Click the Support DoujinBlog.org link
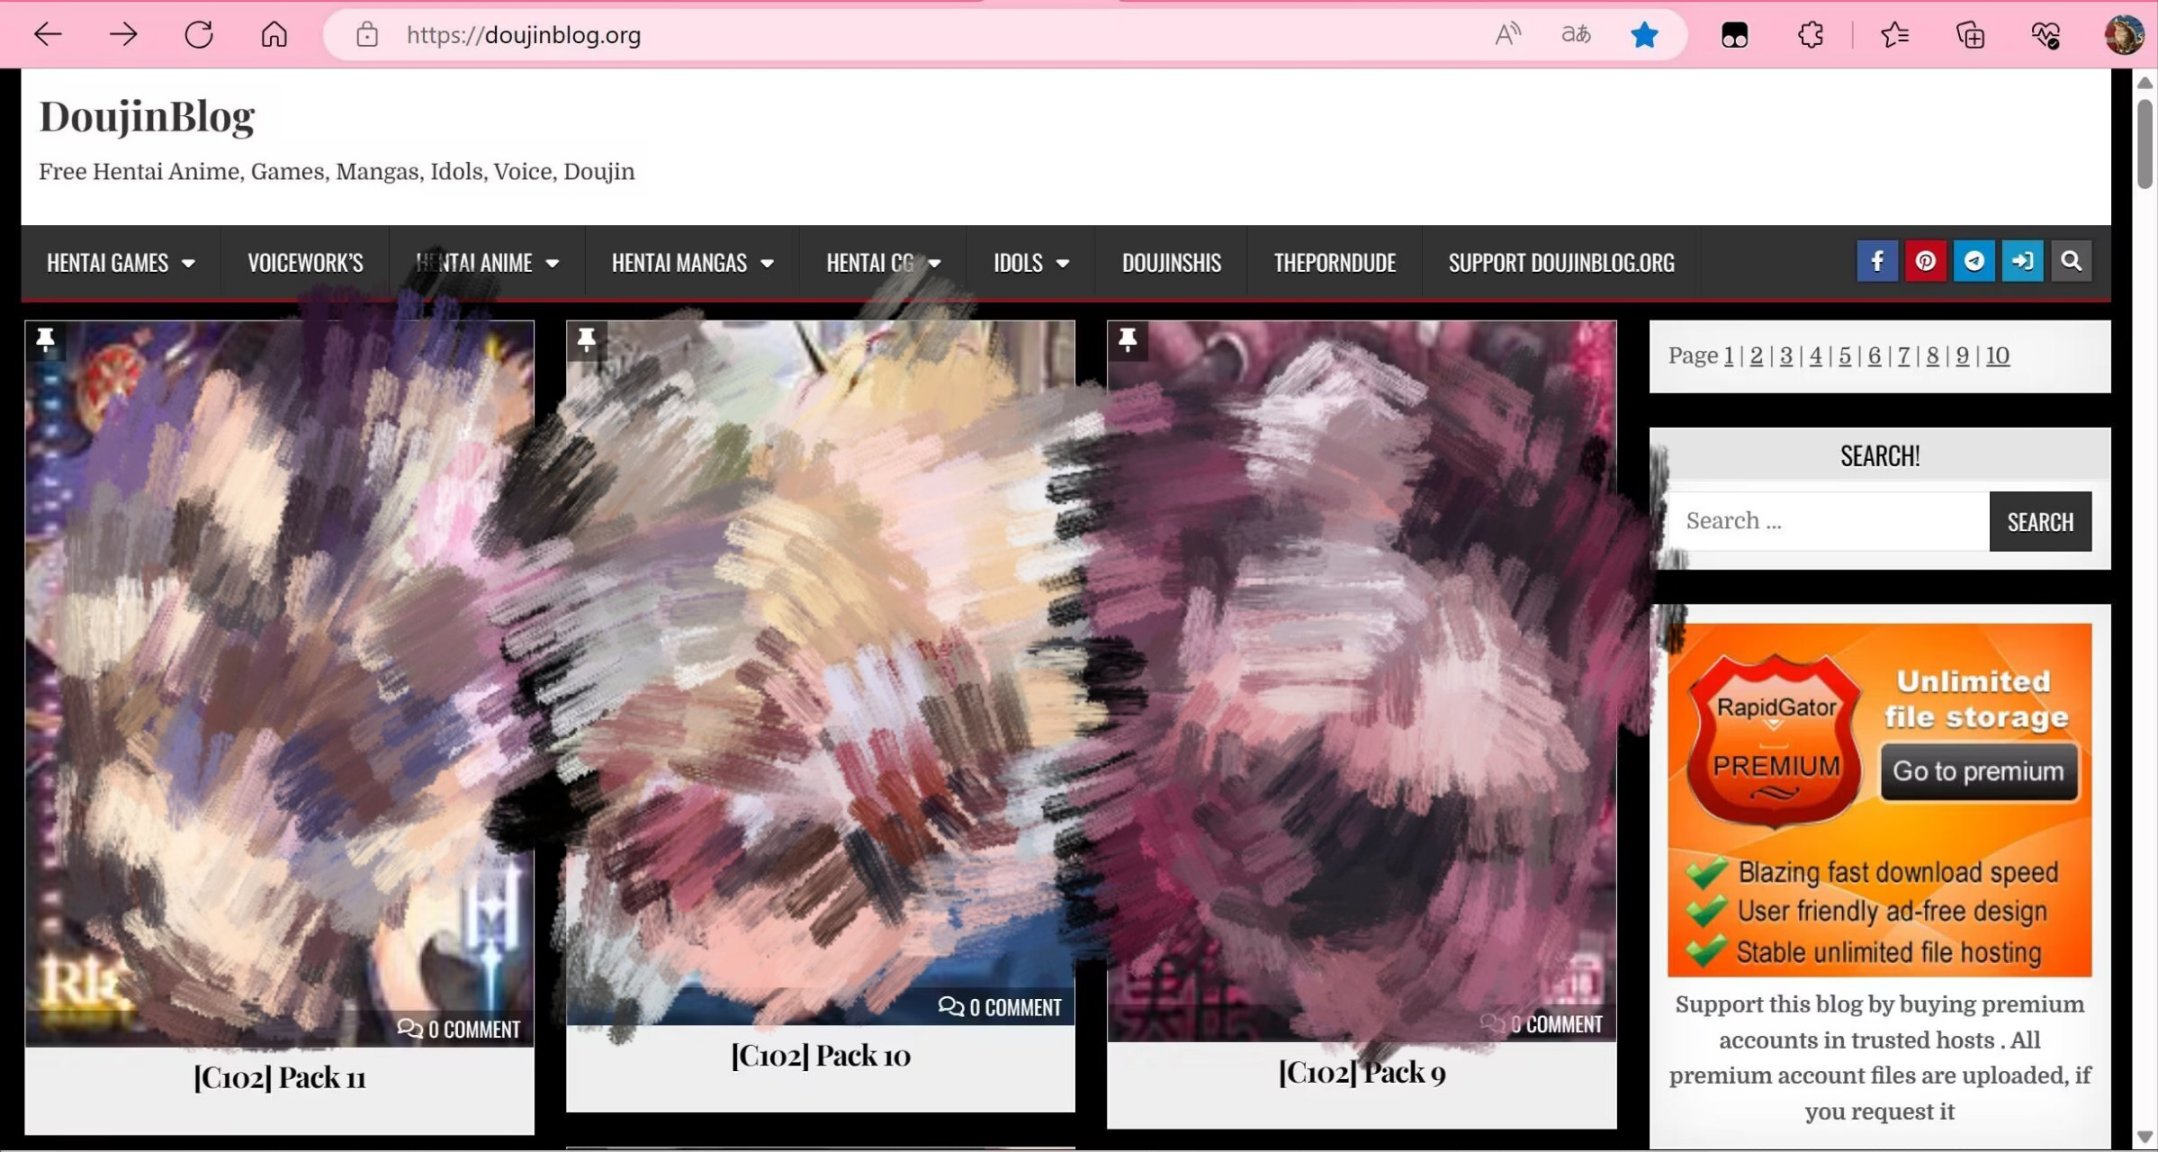Screen dimensions: 2158x1152 tap(1561, 261)
